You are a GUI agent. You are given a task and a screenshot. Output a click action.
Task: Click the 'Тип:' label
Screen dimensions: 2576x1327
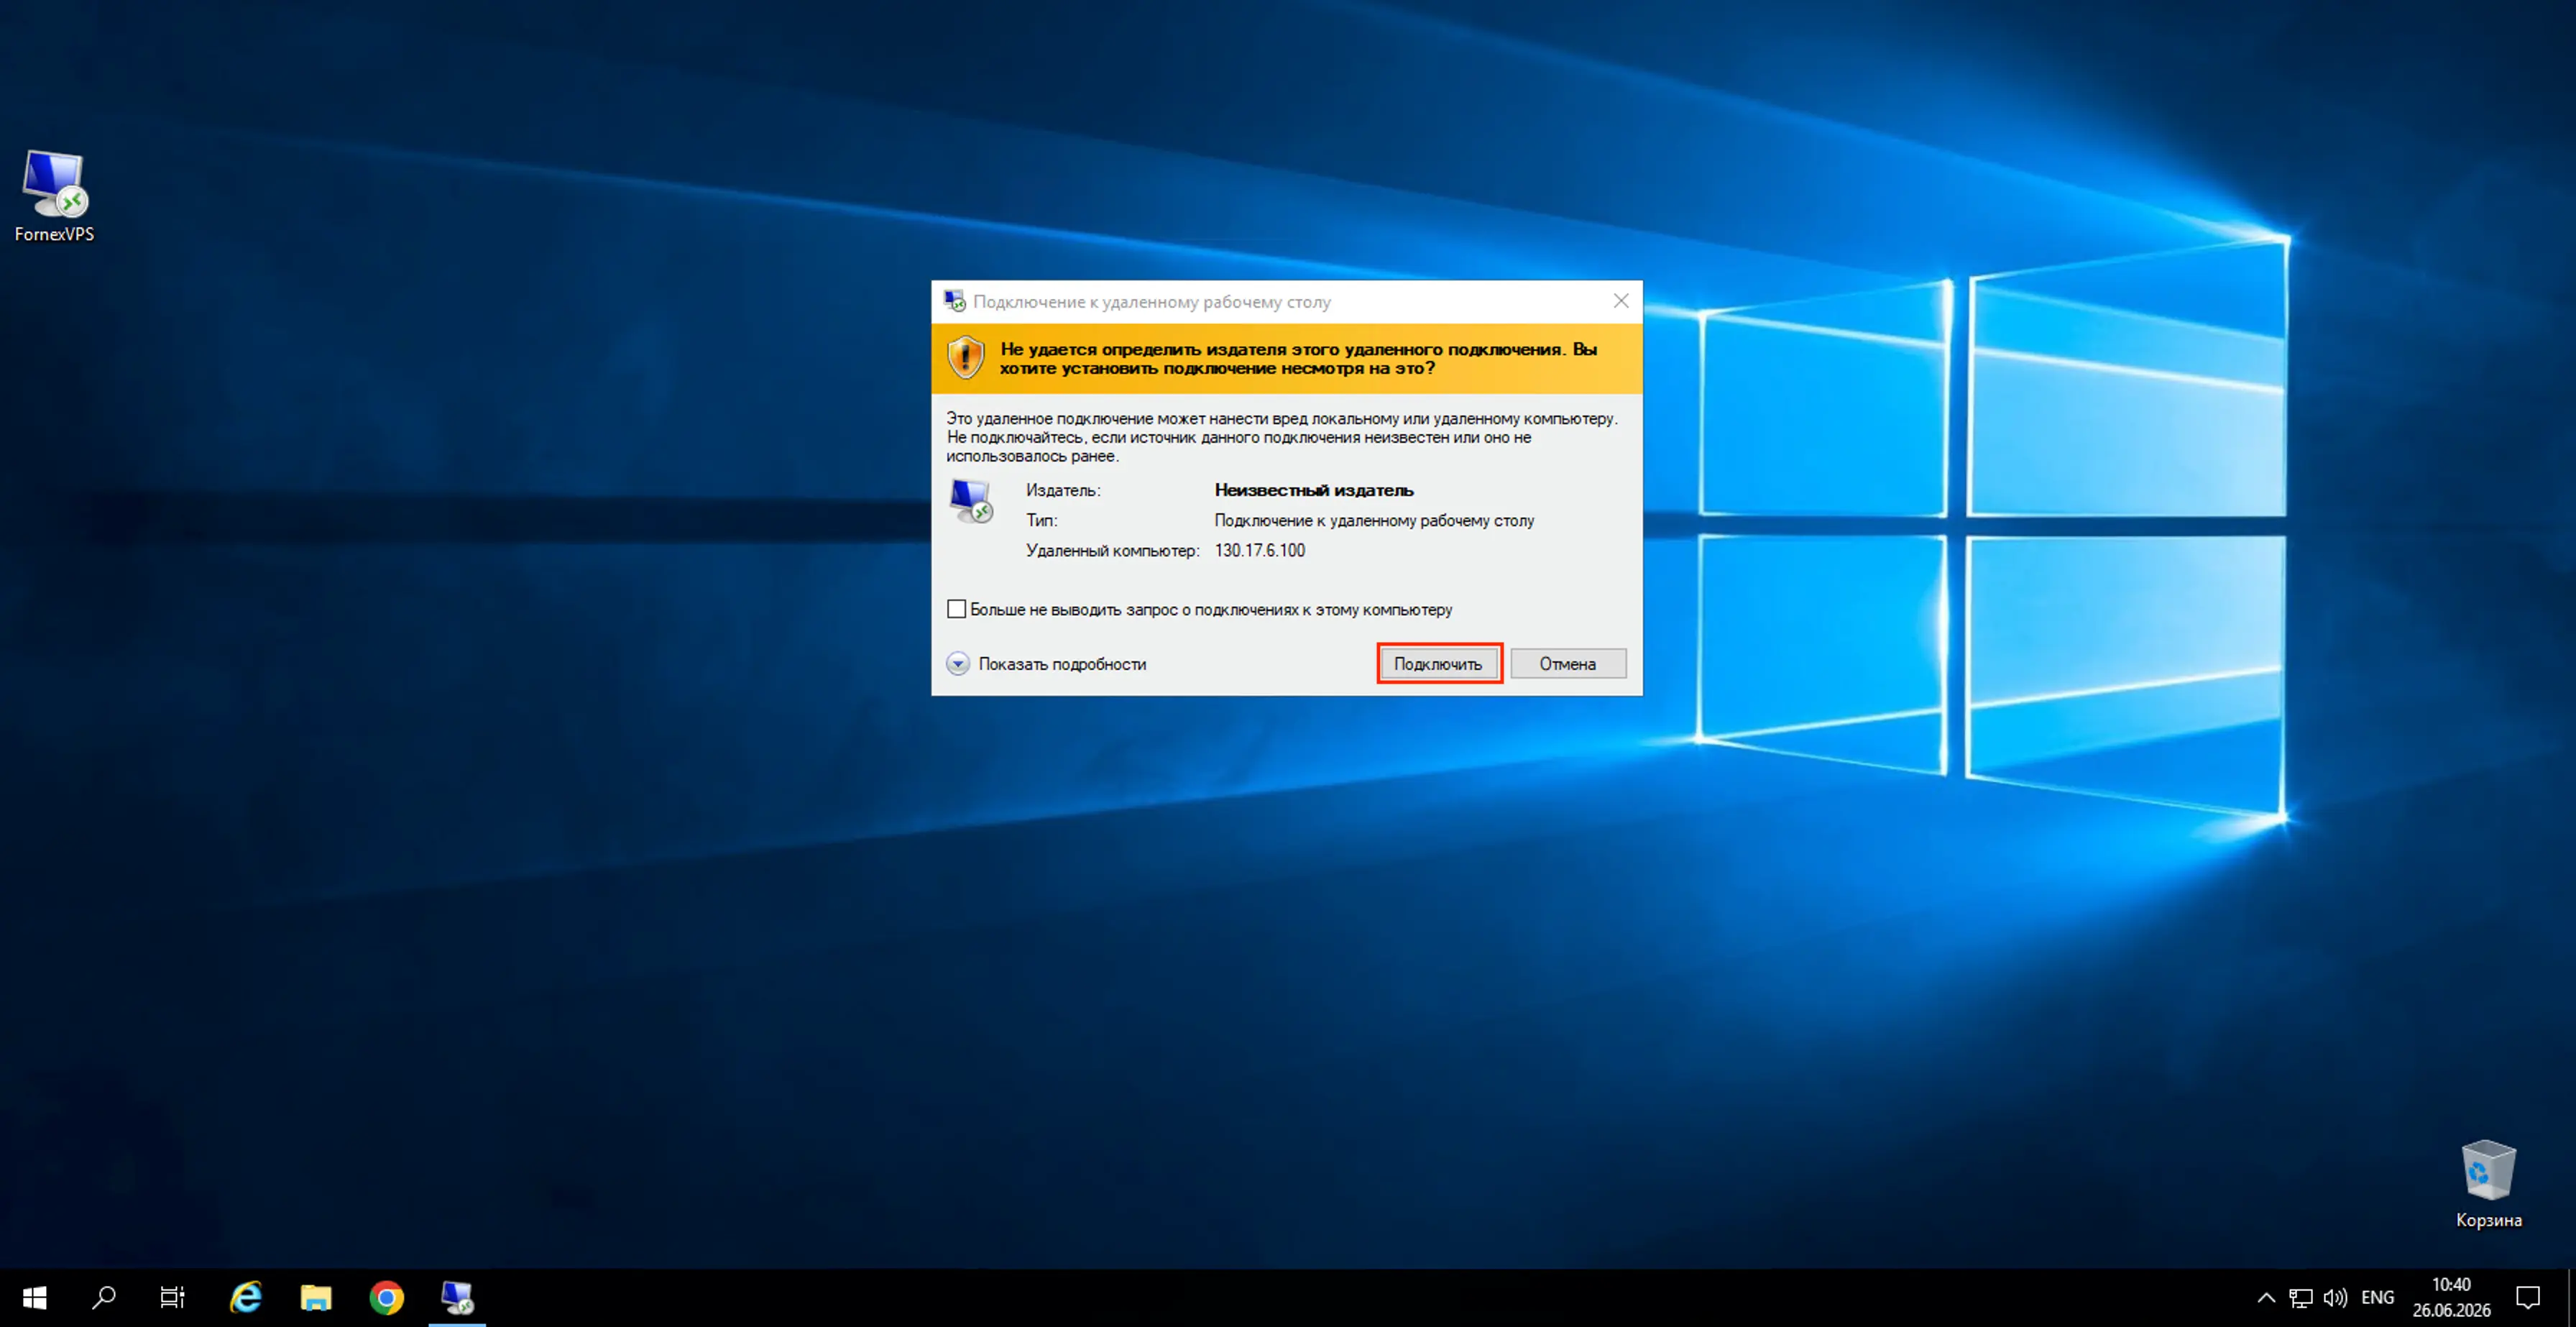1041,520
